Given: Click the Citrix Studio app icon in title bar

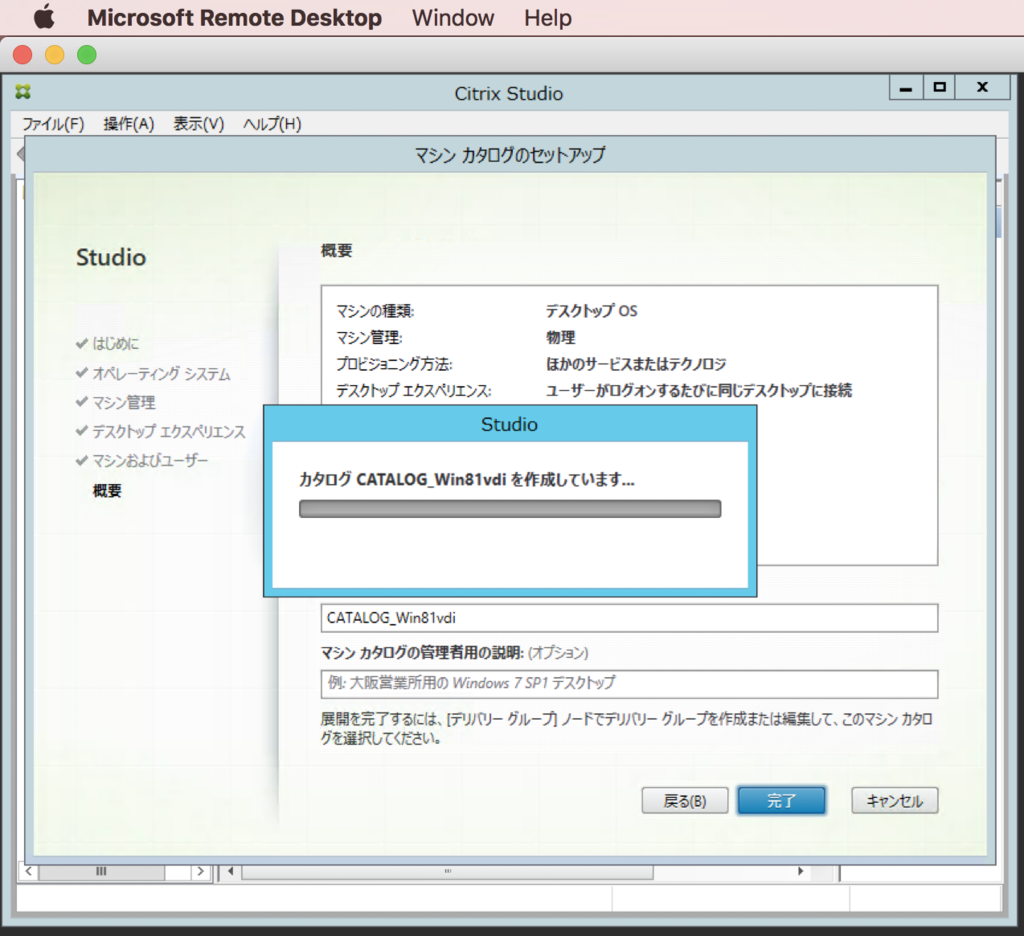Looking at the screenshot, I should (24, 92).
